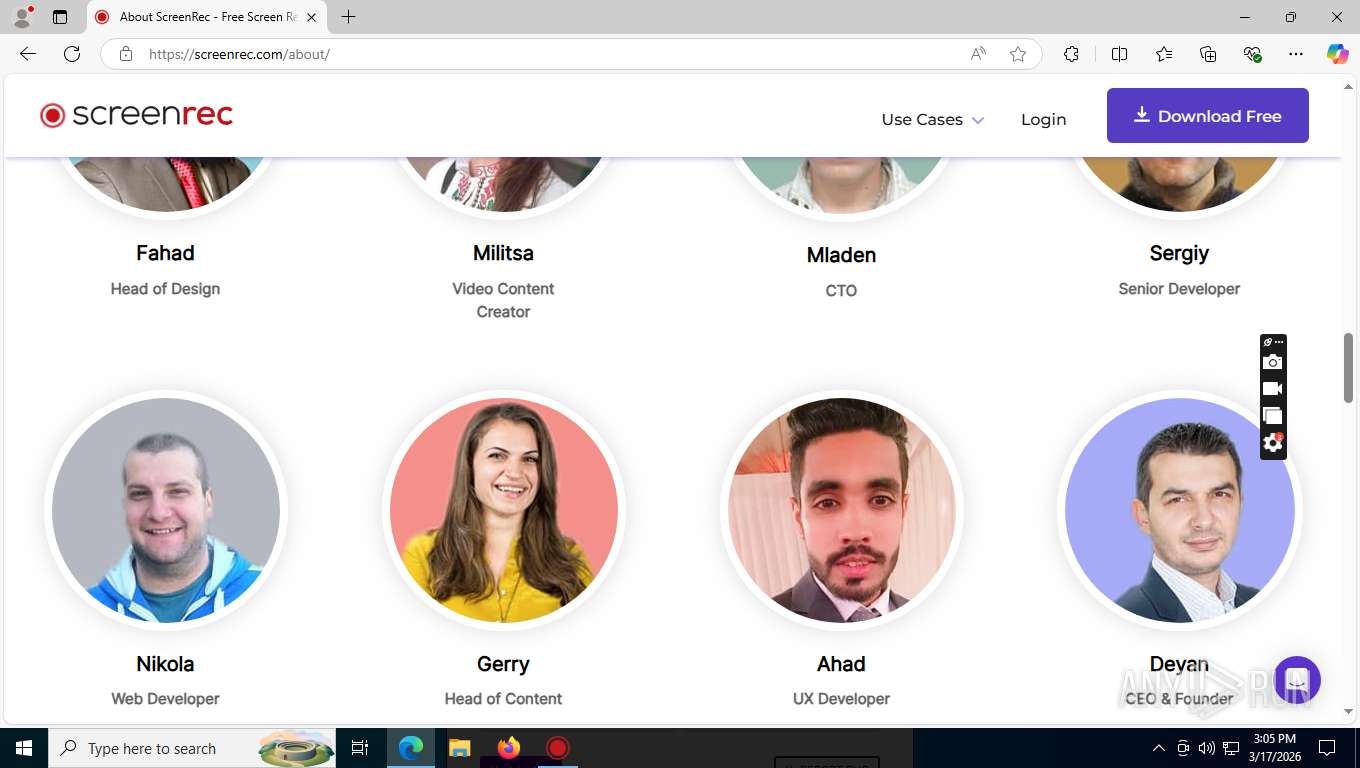Viewport: 1360px width, 768px height.
Task: Expand Use Cases dropdown
Action: tap(933, 119)
